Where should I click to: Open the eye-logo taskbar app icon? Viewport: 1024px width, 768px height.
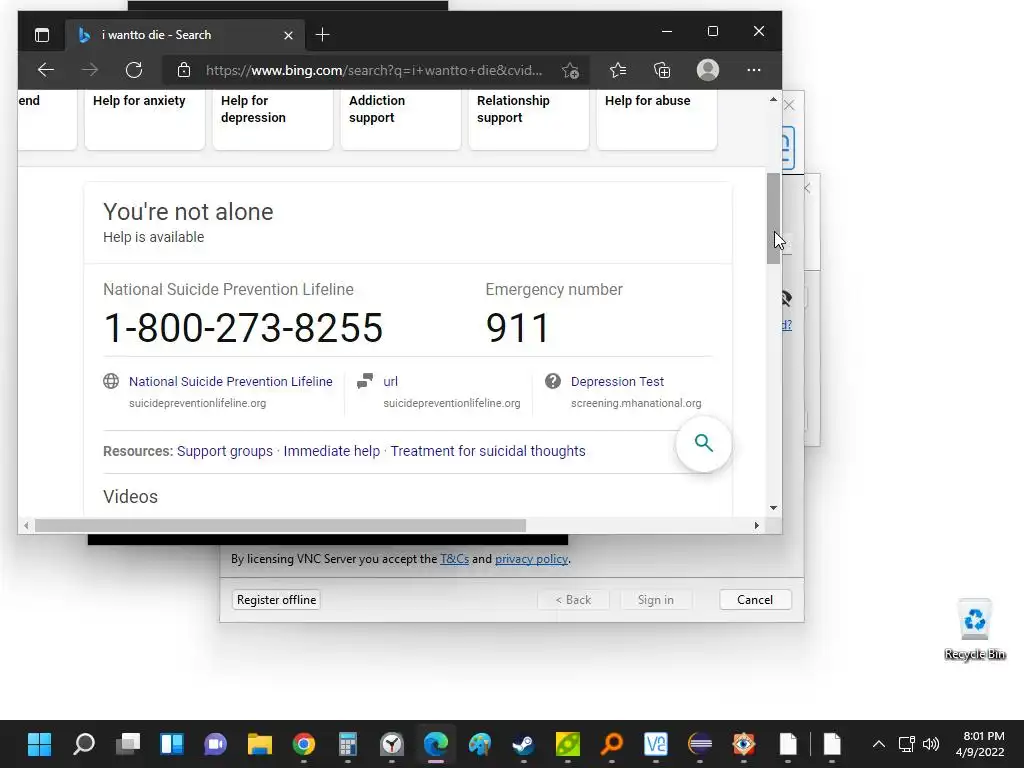[743, 744]
